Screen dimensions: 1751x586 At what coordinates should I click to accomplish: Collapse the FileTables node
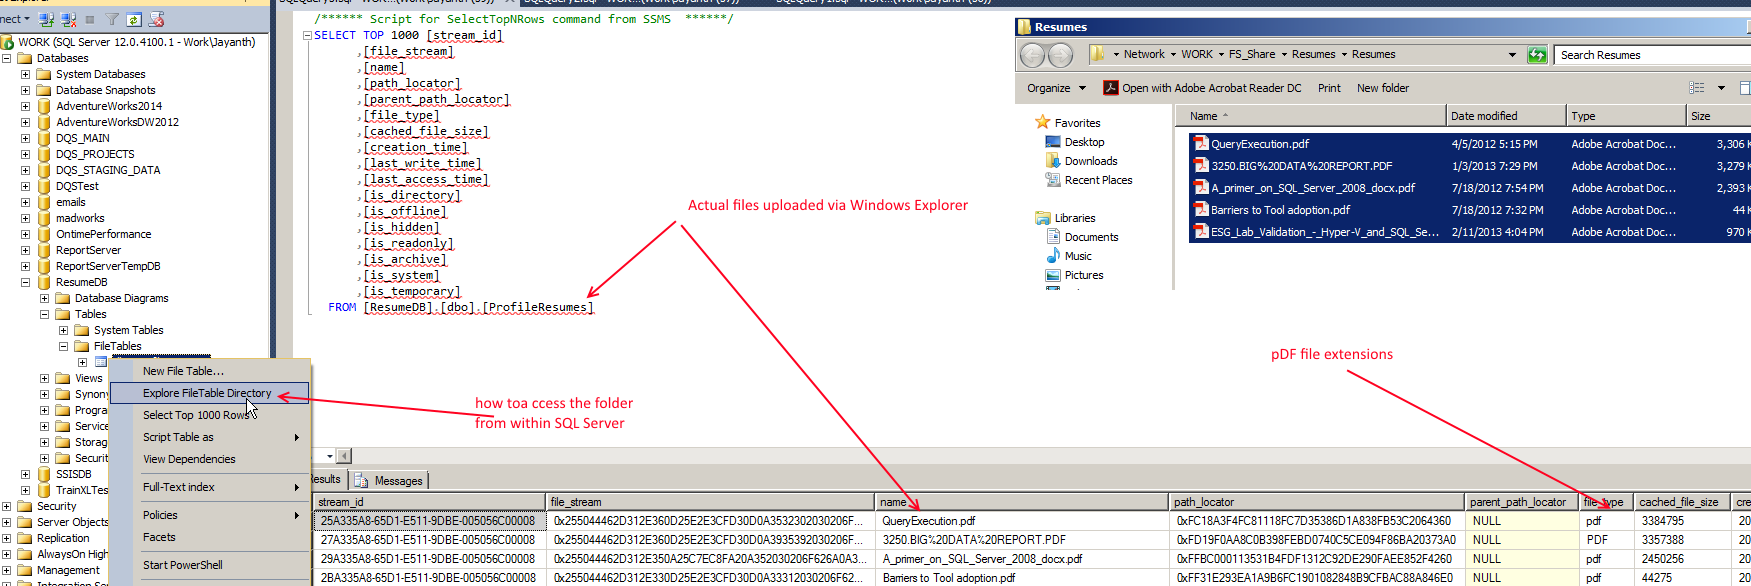(x=63, y=346)
